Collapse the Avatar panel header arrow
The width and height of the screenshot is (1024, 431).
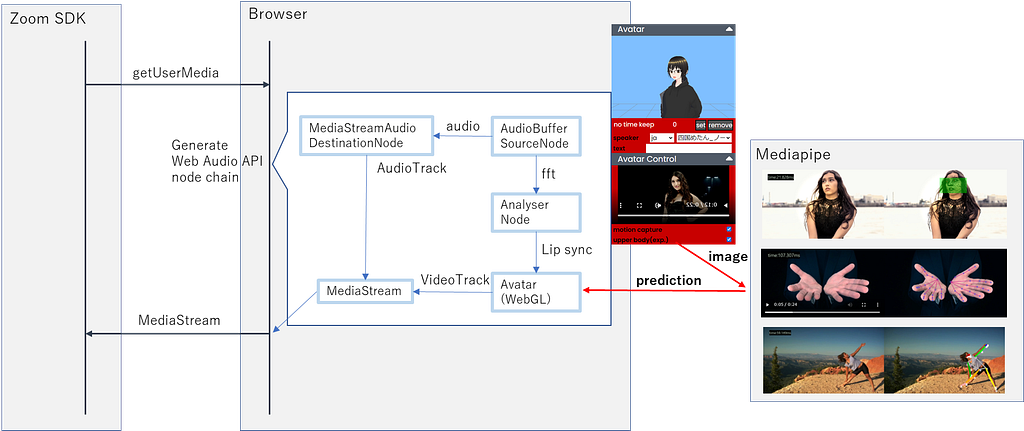pos(729,29)
